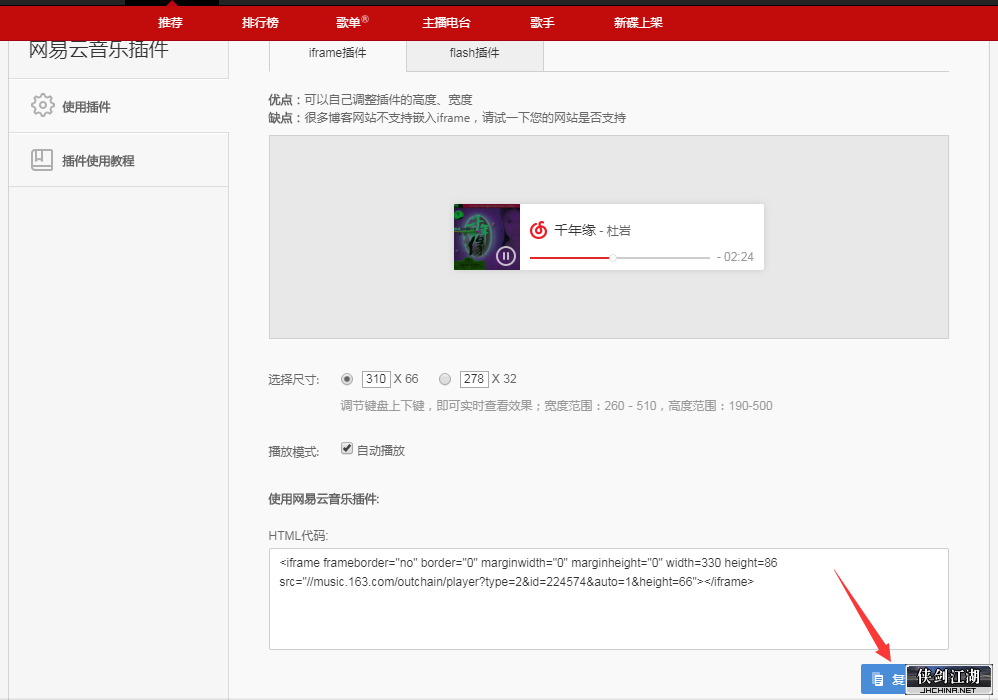Click inside the HTML代码 text area
The image size is (998, 700).
point(608,599)
